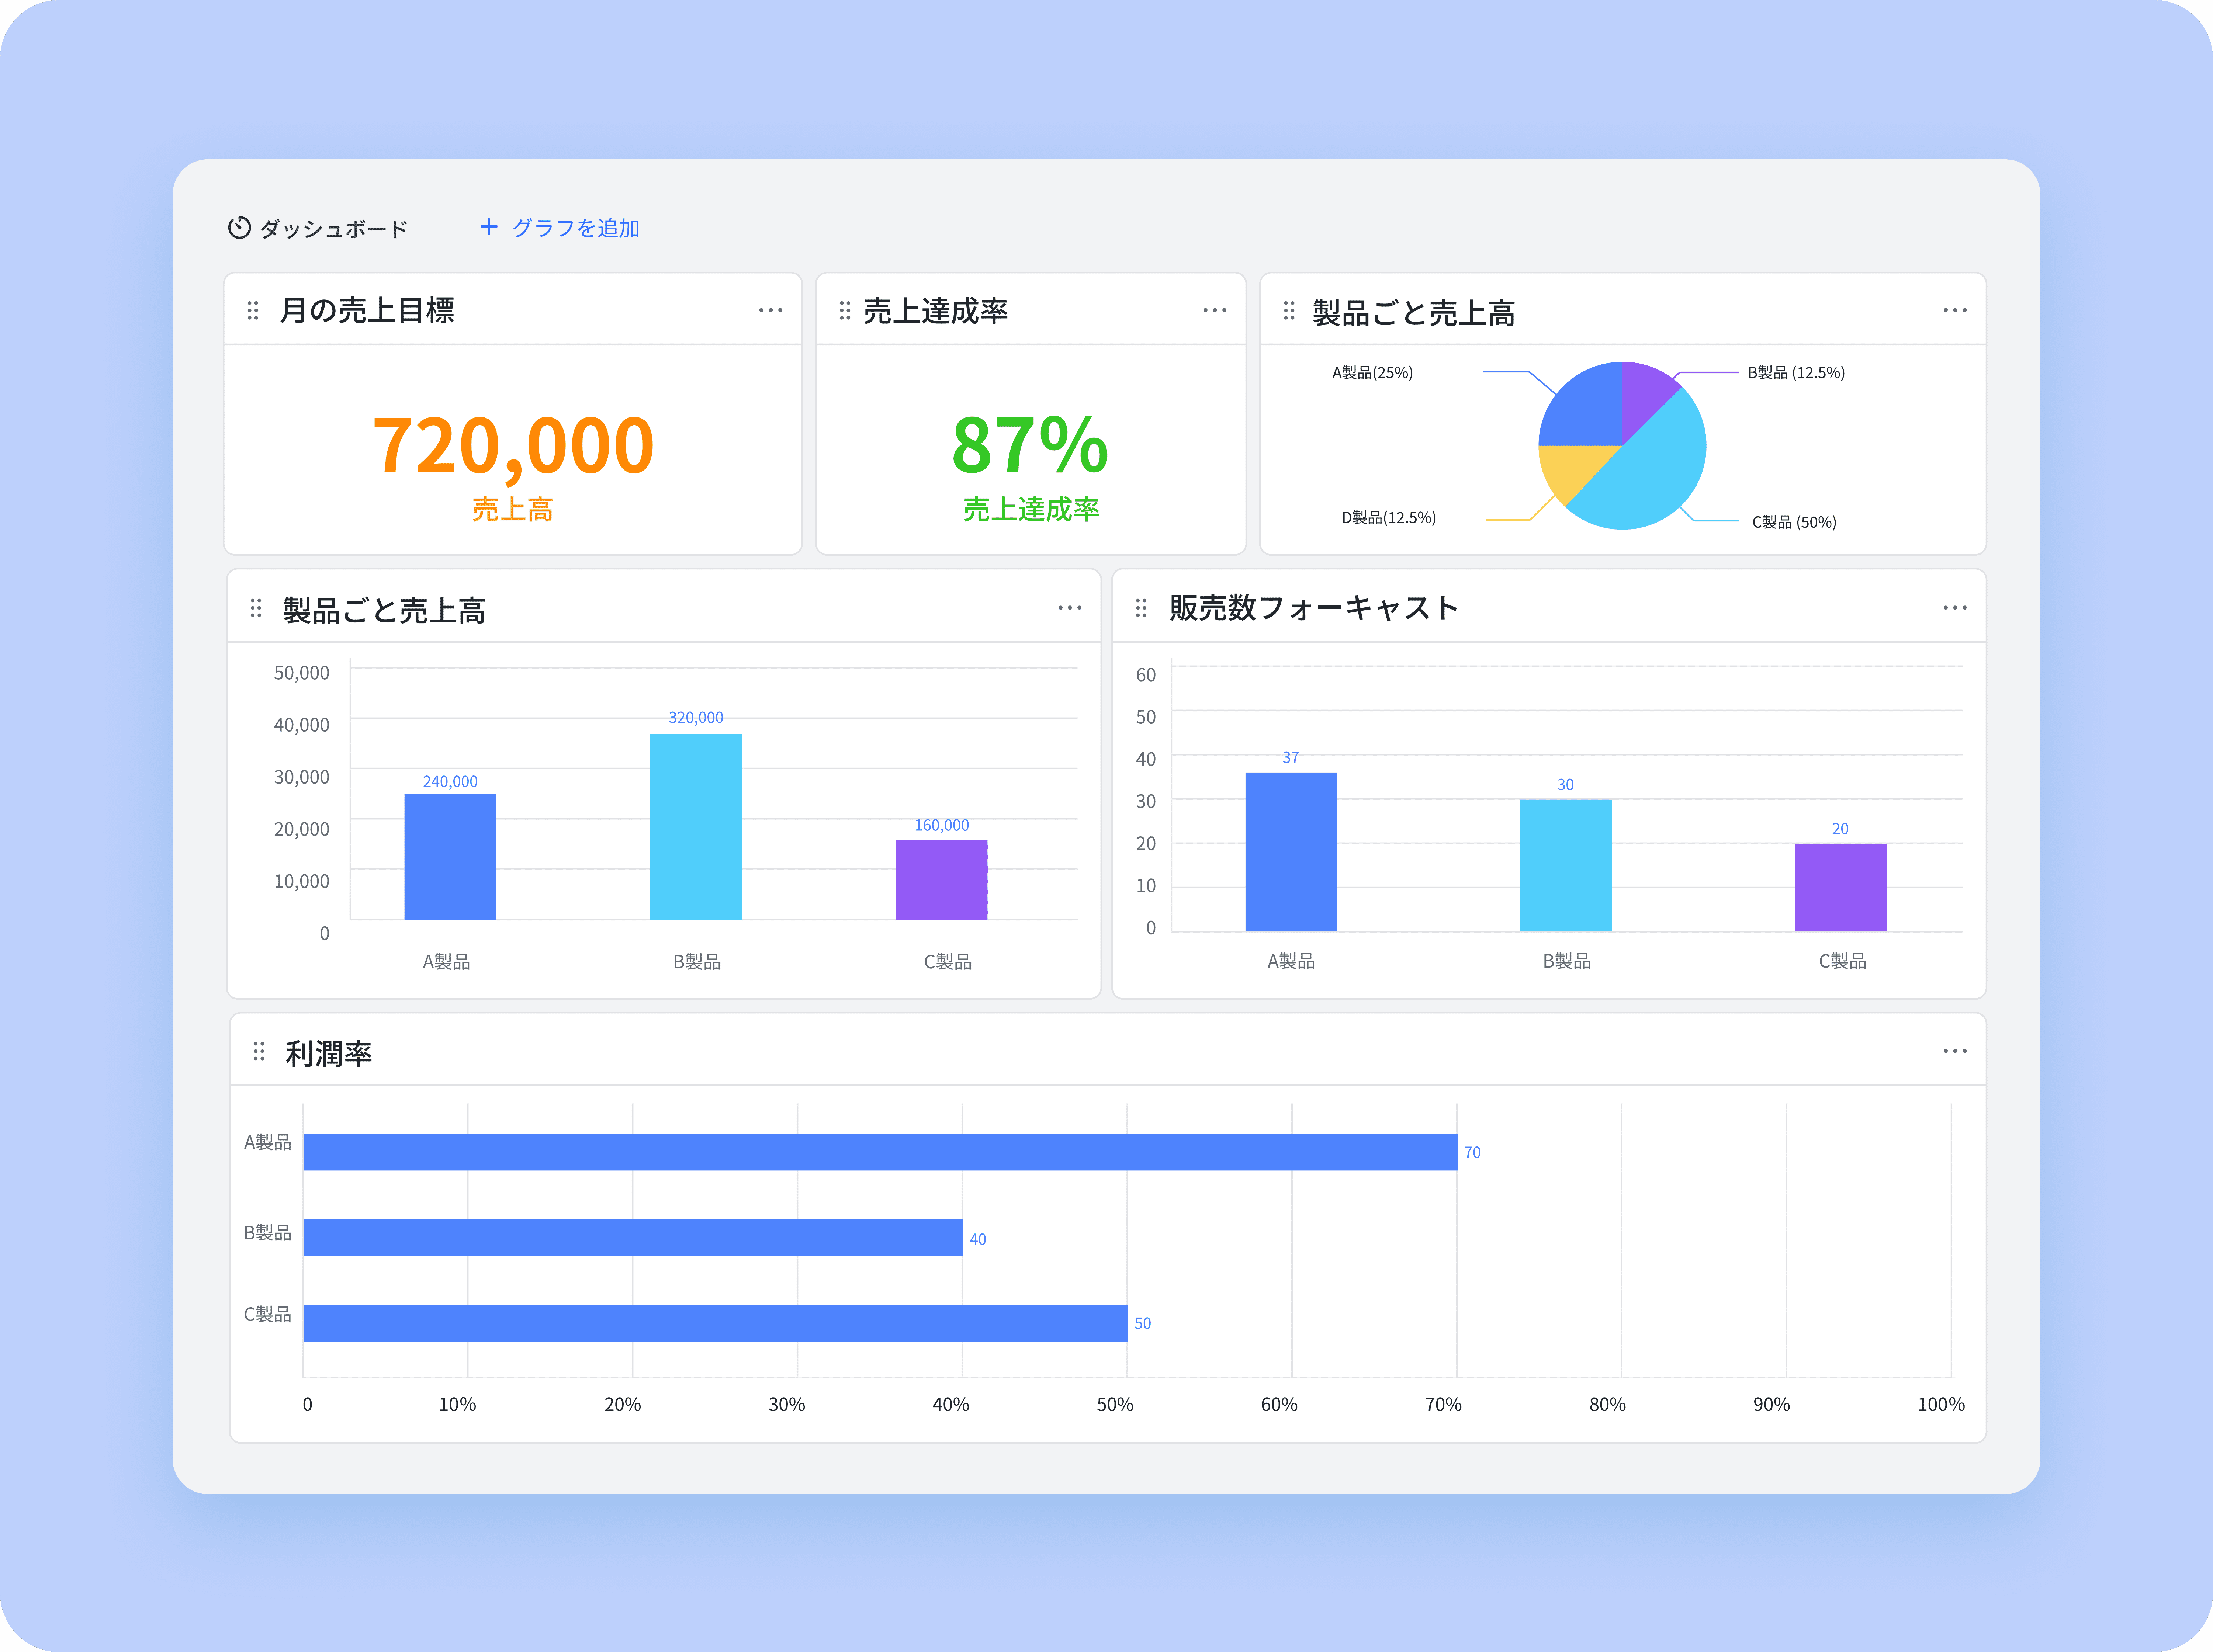This screenshot has height=1652, width=2213.
Task: Click drag handle on 月の売上目標 card
Action: click(253, 311)
